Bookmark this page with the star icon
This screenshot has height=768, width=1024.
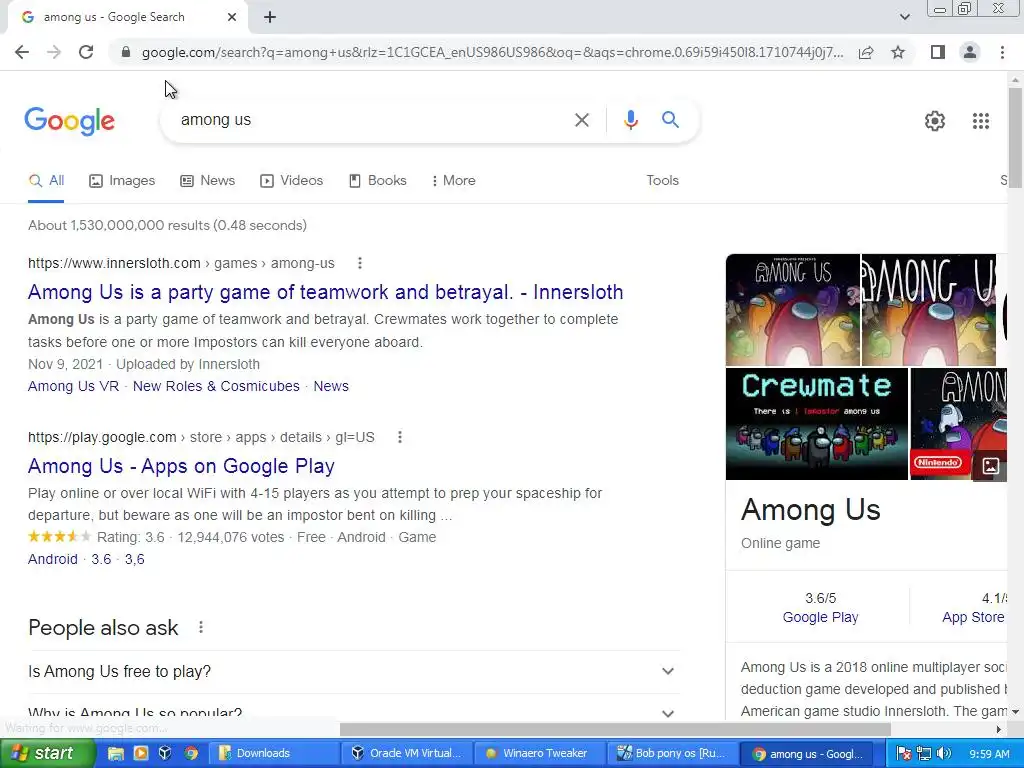tap(898, 52)
